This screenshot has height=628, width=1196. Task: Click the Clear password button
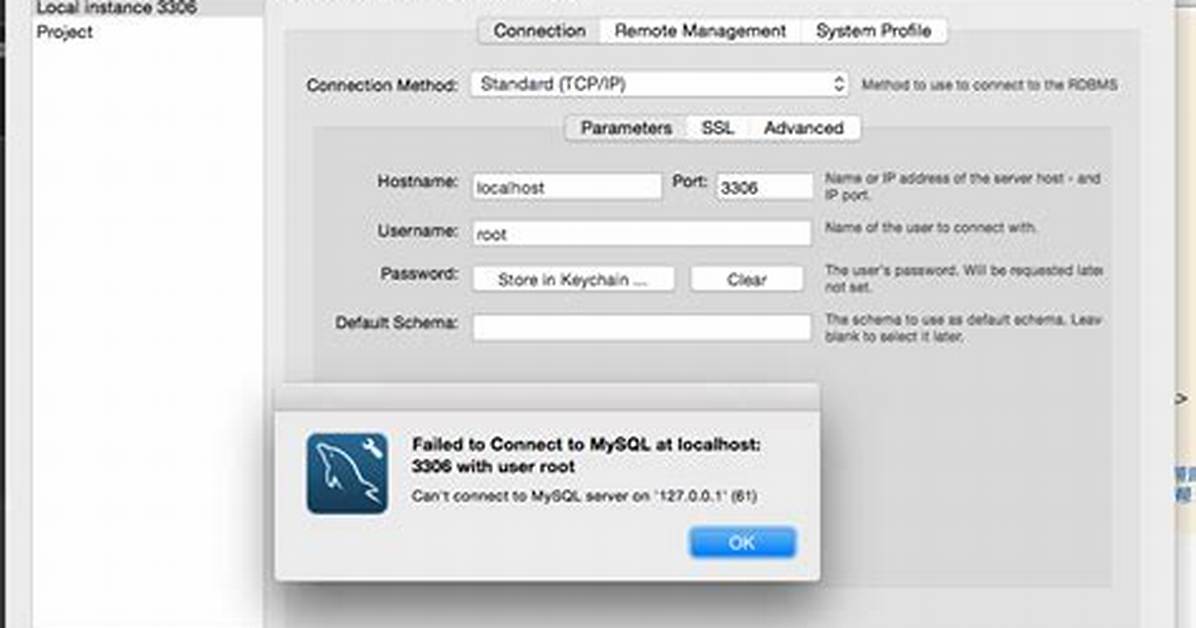pos(747,279)
